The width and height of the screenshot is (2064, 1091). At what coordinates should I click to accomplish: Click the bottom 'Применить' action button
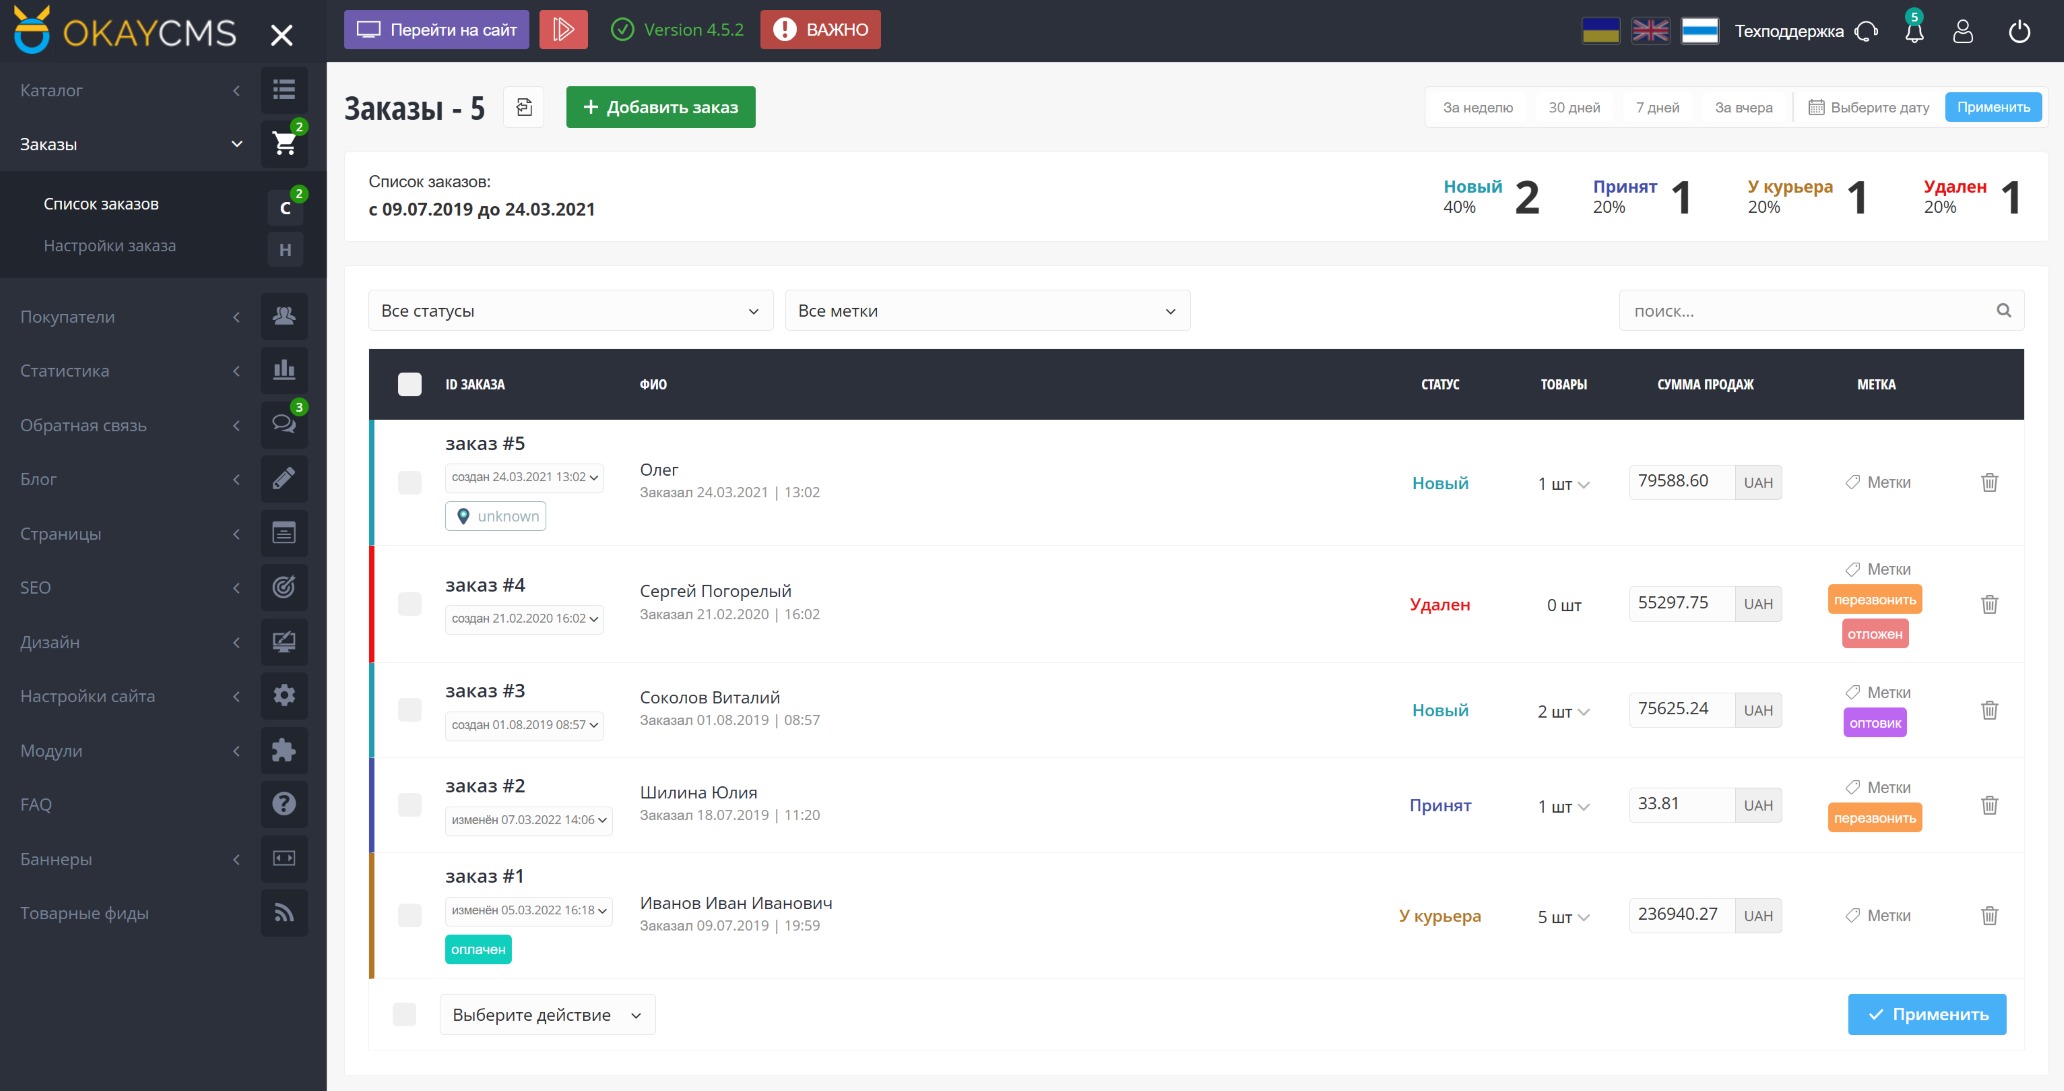[x=1927, y=1014]
